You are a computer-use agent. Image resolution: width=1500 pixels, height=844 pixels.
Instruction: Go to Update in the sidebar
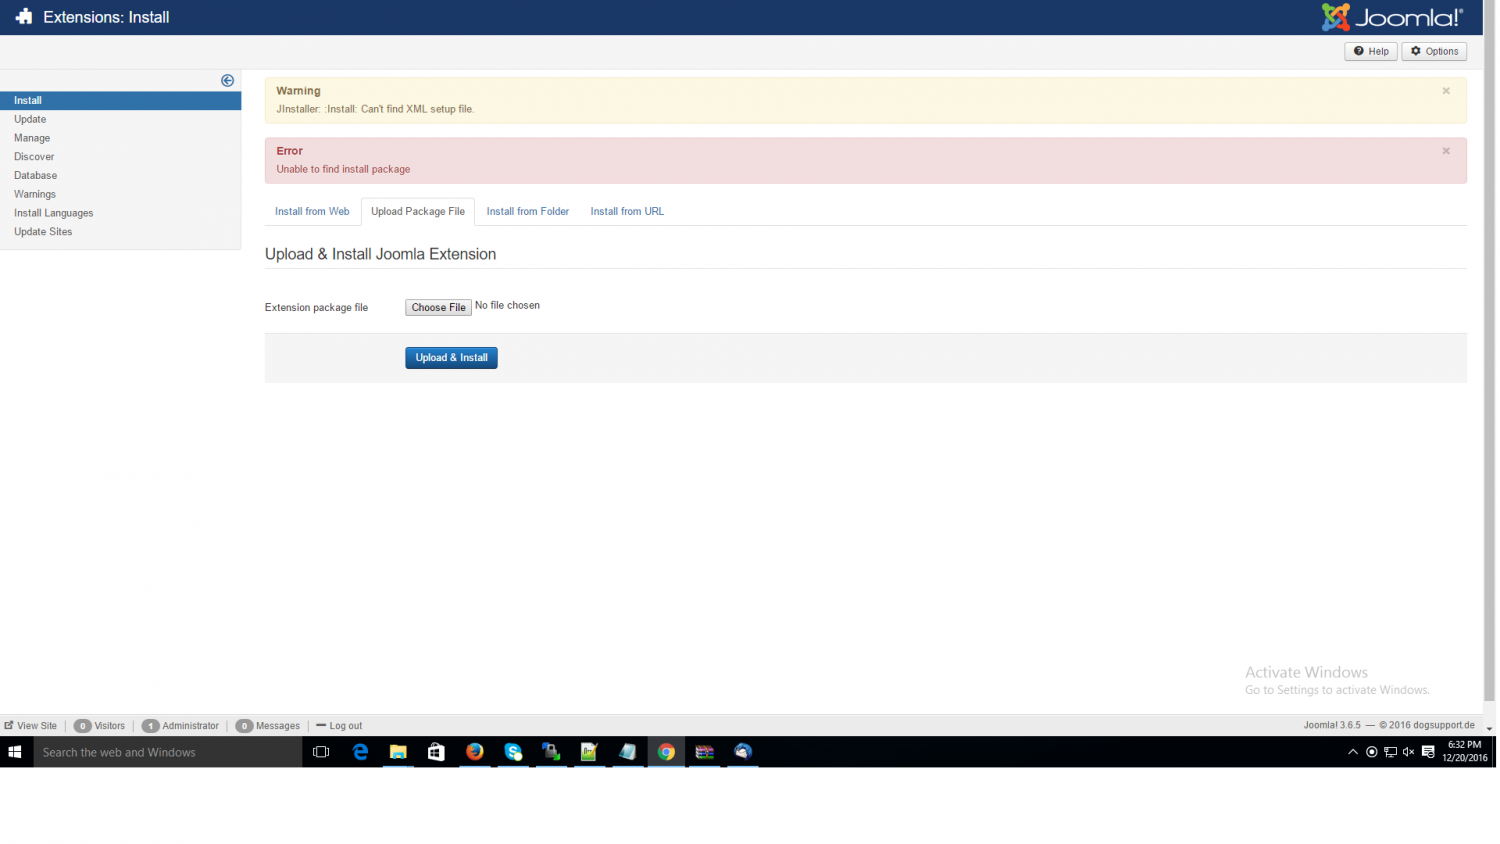(30, 119)
